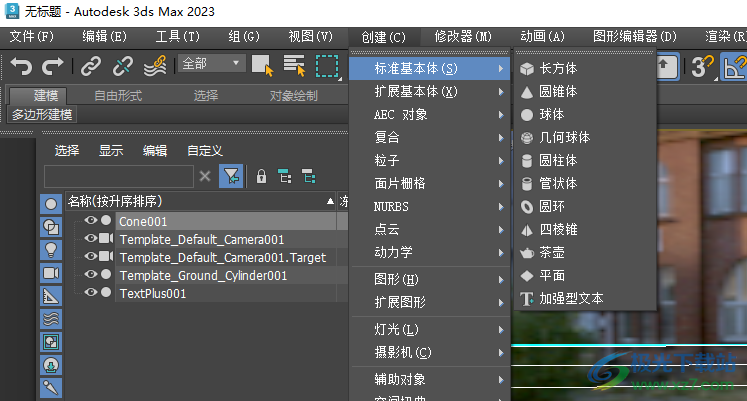This screenshot has height=401, width=747.
Task: Expand the 面片栅格 submenu
Action: (x=430, y=183)
